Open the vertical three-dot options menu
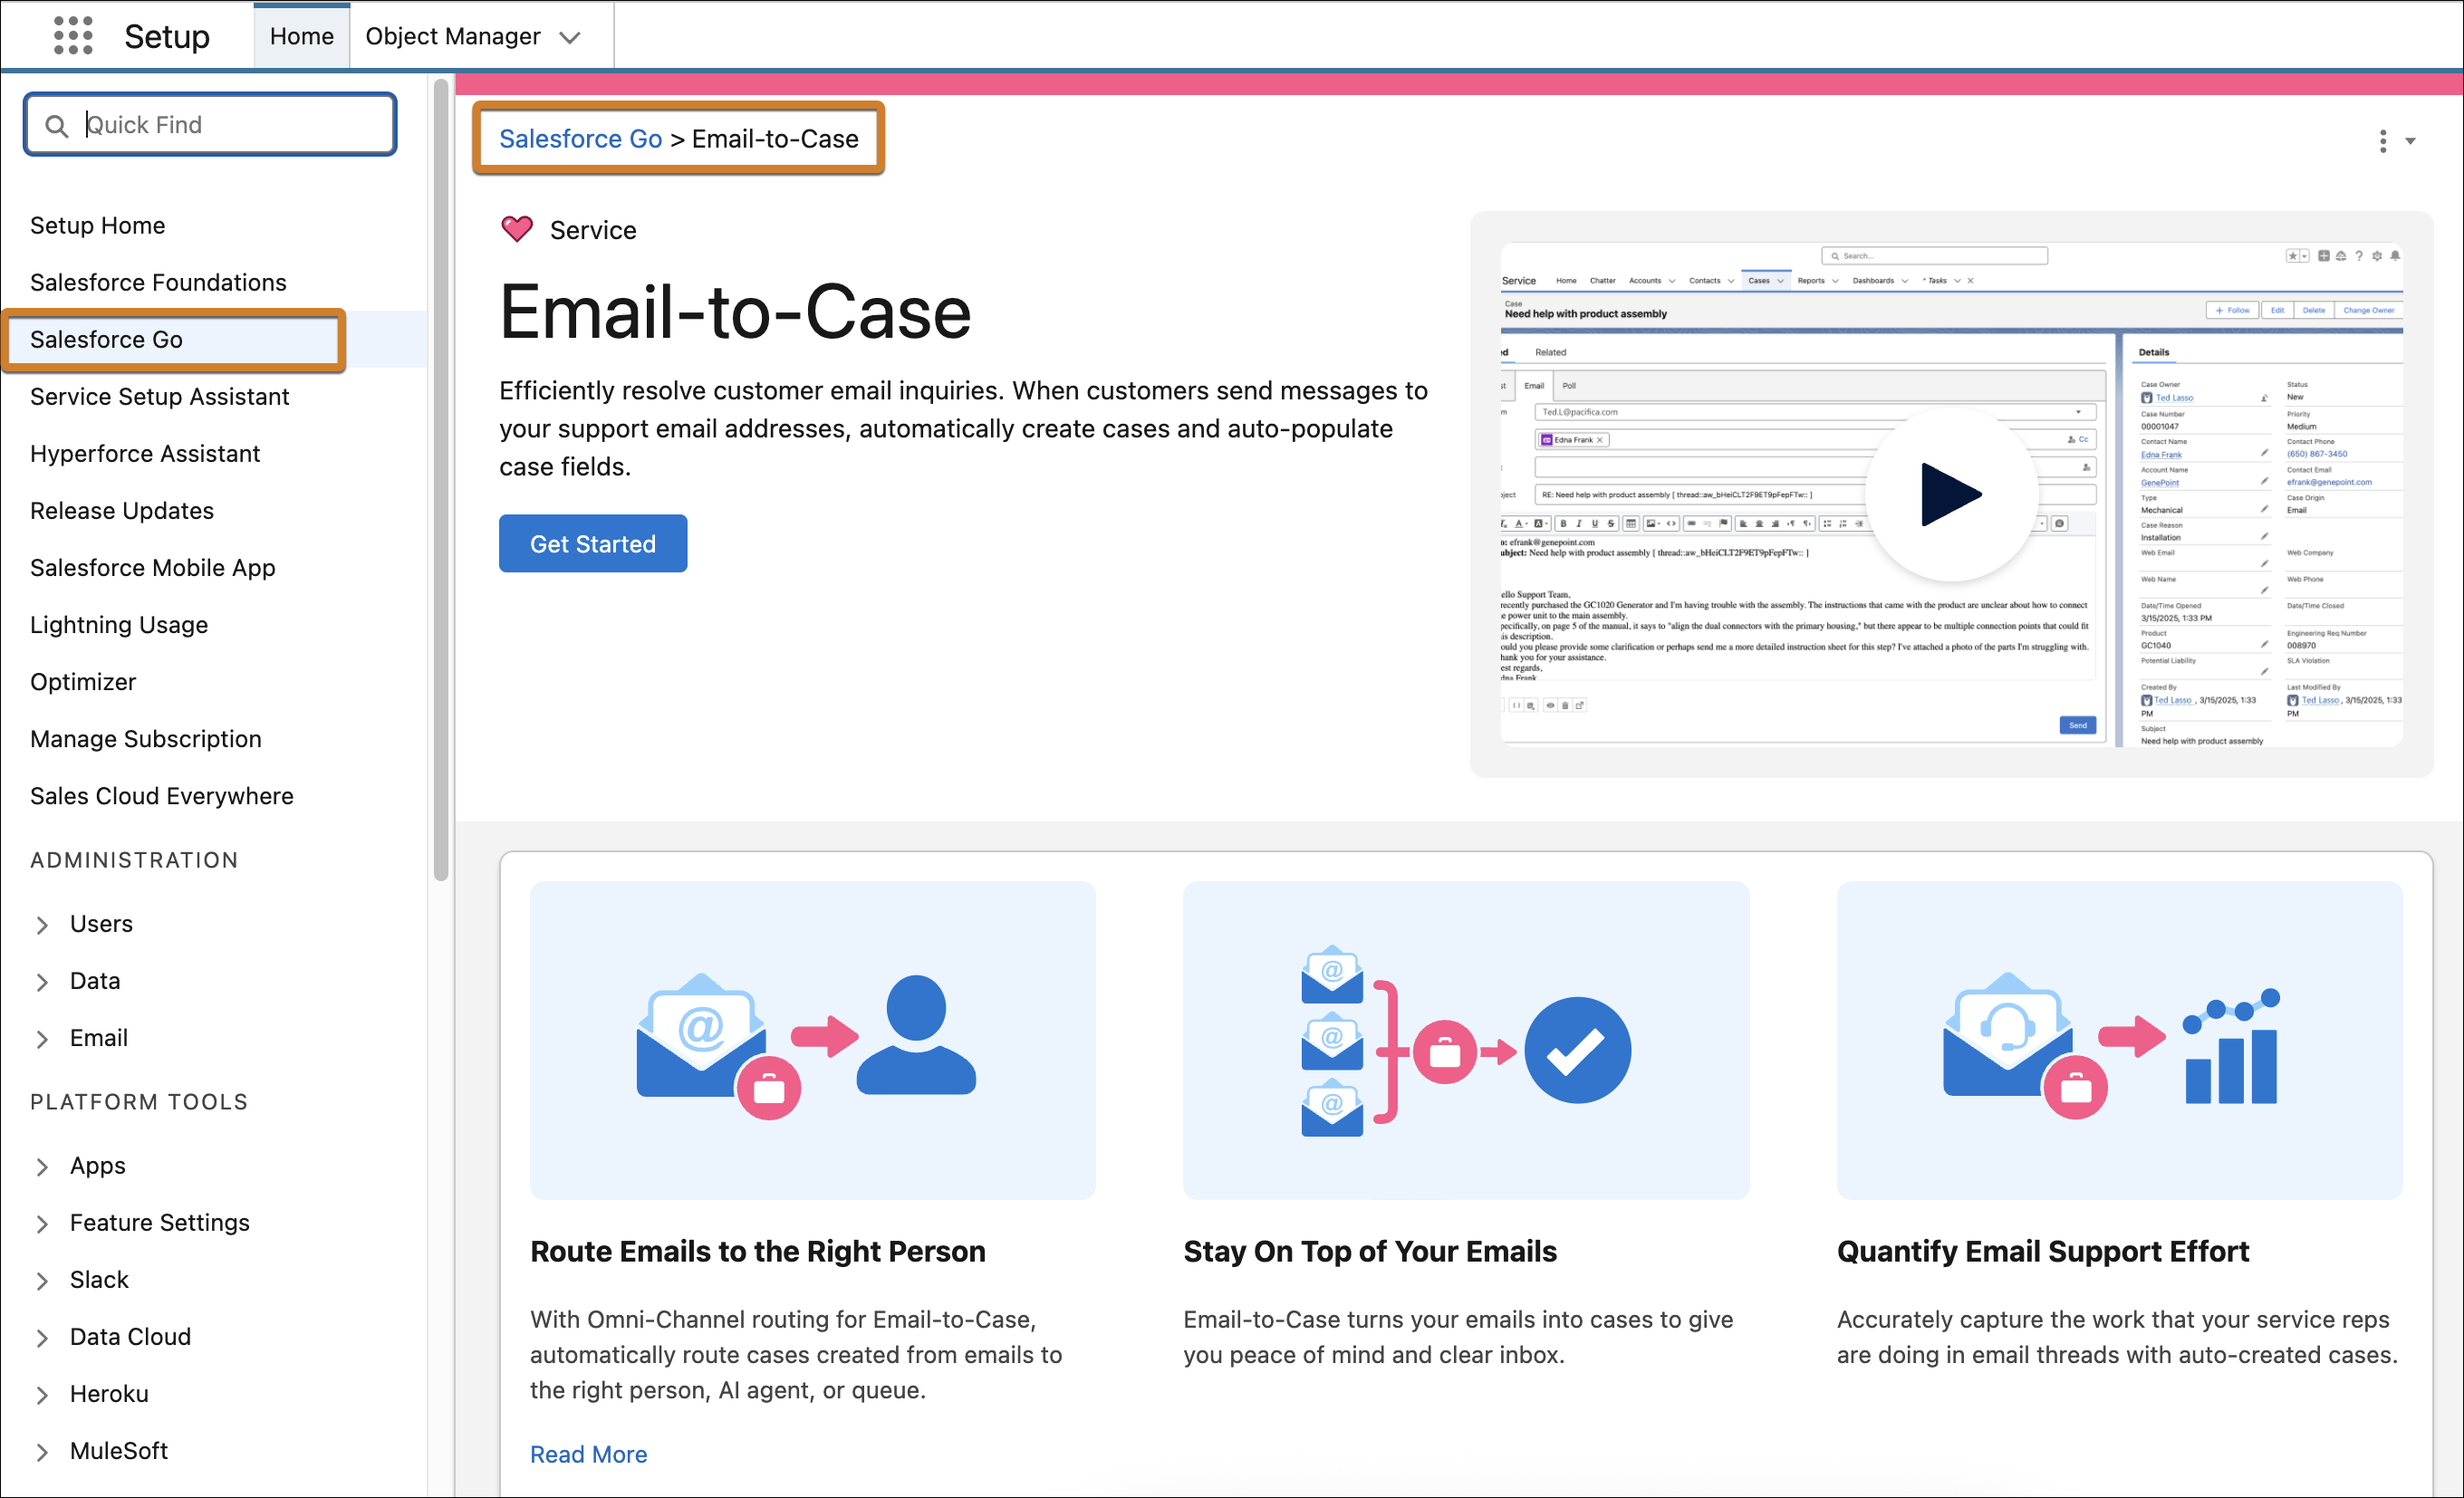The height and width of the screenshot is (1498, 2464). [2383, 141]
